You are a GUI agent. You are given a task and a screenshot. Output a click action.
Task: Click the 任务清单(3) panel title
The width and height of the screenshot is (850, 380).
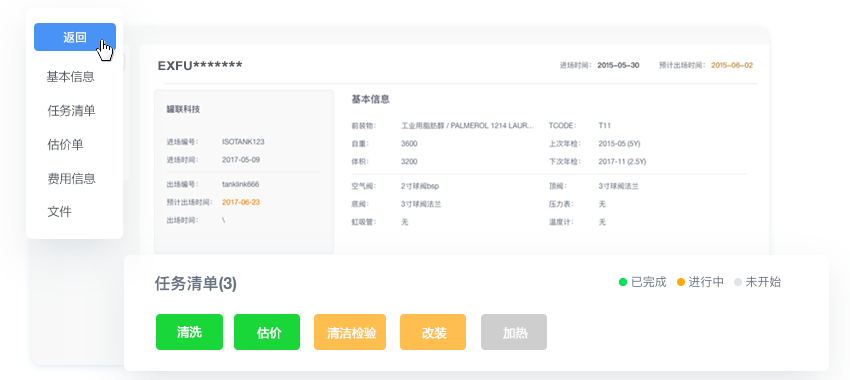[196, 284]
